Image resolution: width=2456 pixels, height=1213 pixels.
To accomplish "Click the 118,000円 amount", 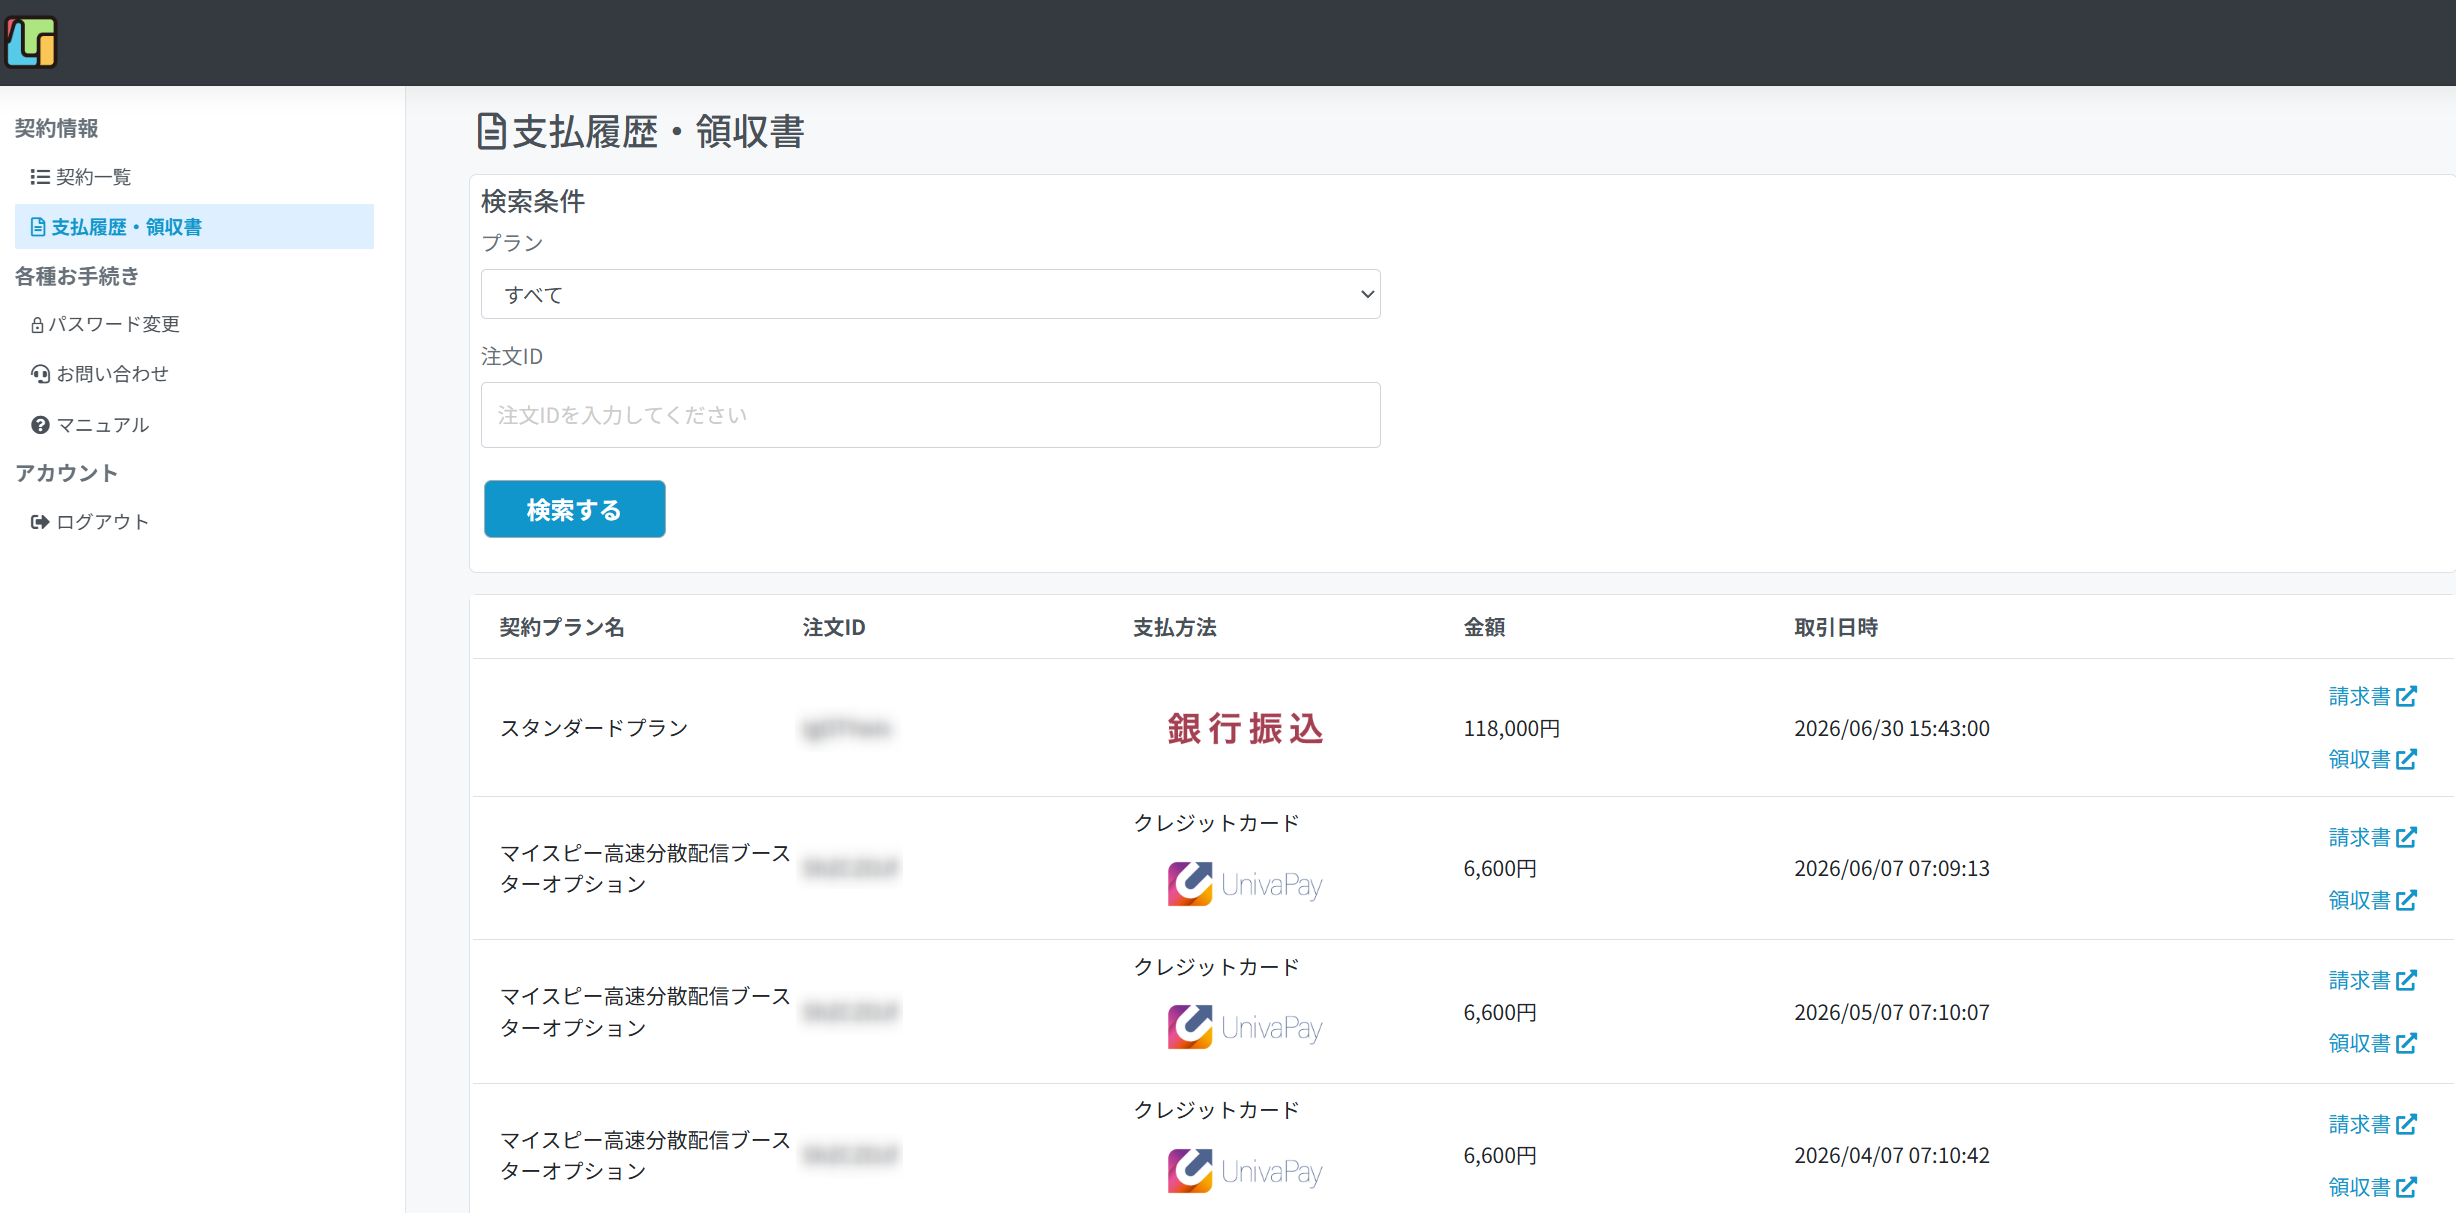I will tap(1512, 728).
